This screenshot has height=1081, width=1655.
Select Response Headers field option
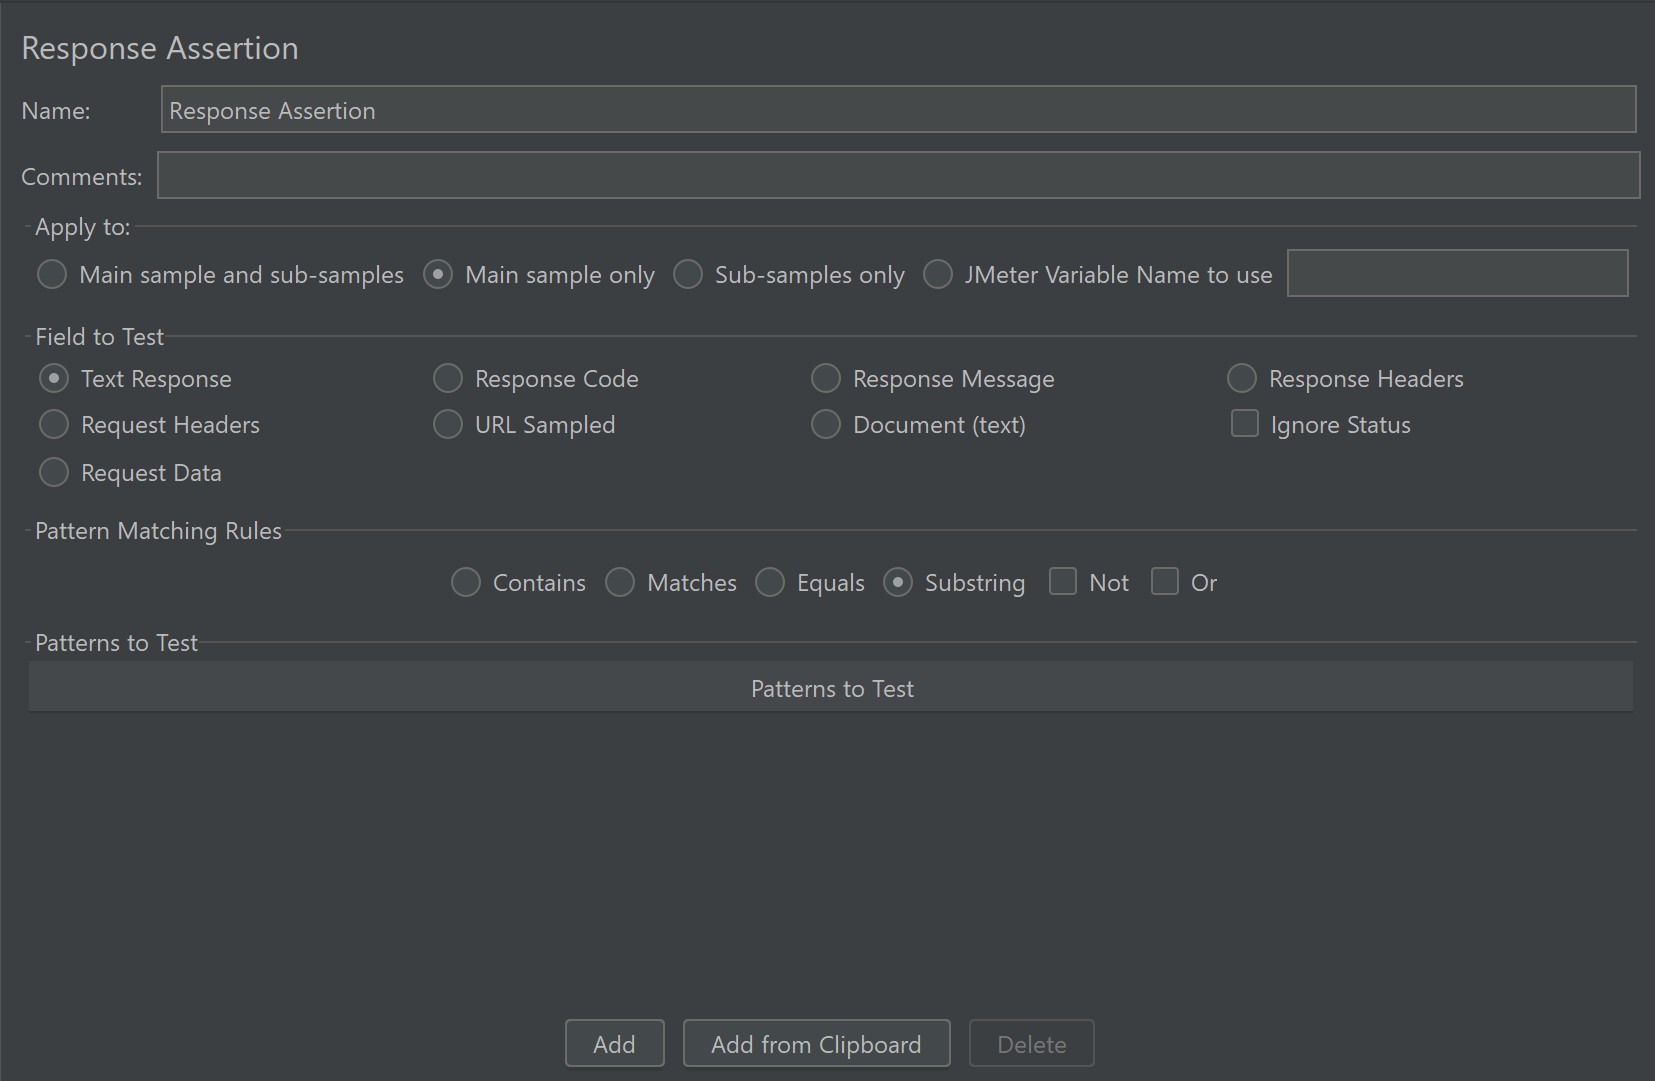[1242, 378]
